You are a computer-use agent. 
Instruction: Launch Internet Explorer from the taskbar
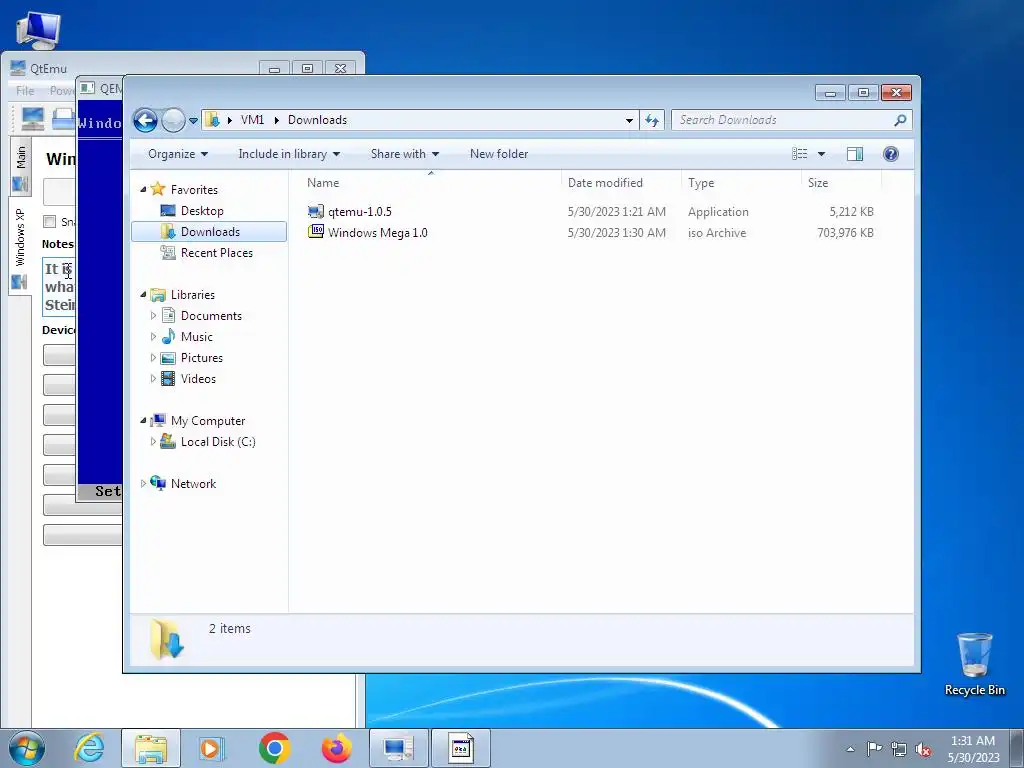click(89, 748)
